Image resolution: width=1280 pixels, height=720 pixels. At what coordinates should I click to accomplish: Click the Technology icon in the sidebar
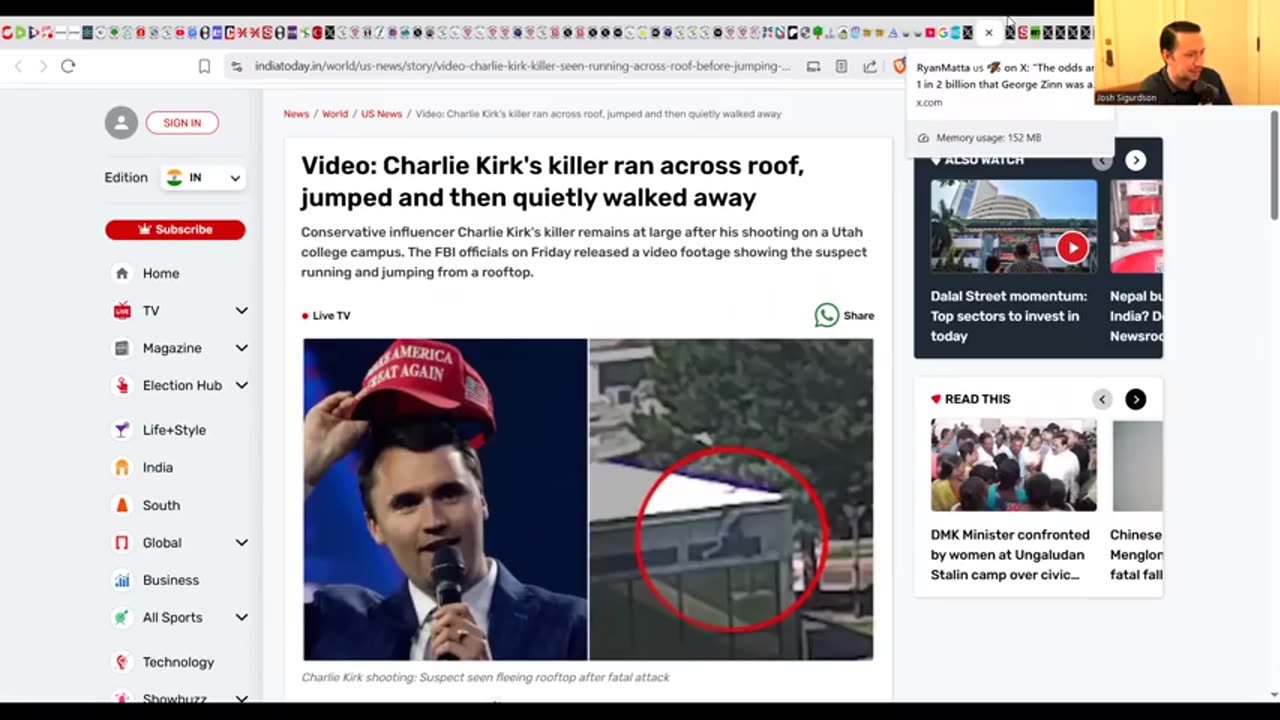coord(122,662)
